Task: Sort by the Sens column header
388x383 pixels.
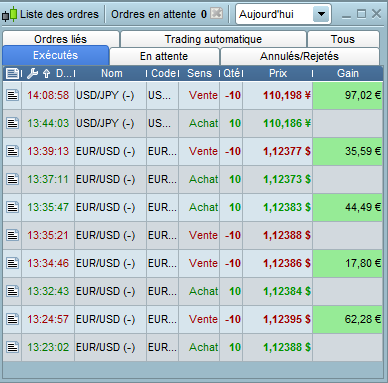Action: click(199, 73)
